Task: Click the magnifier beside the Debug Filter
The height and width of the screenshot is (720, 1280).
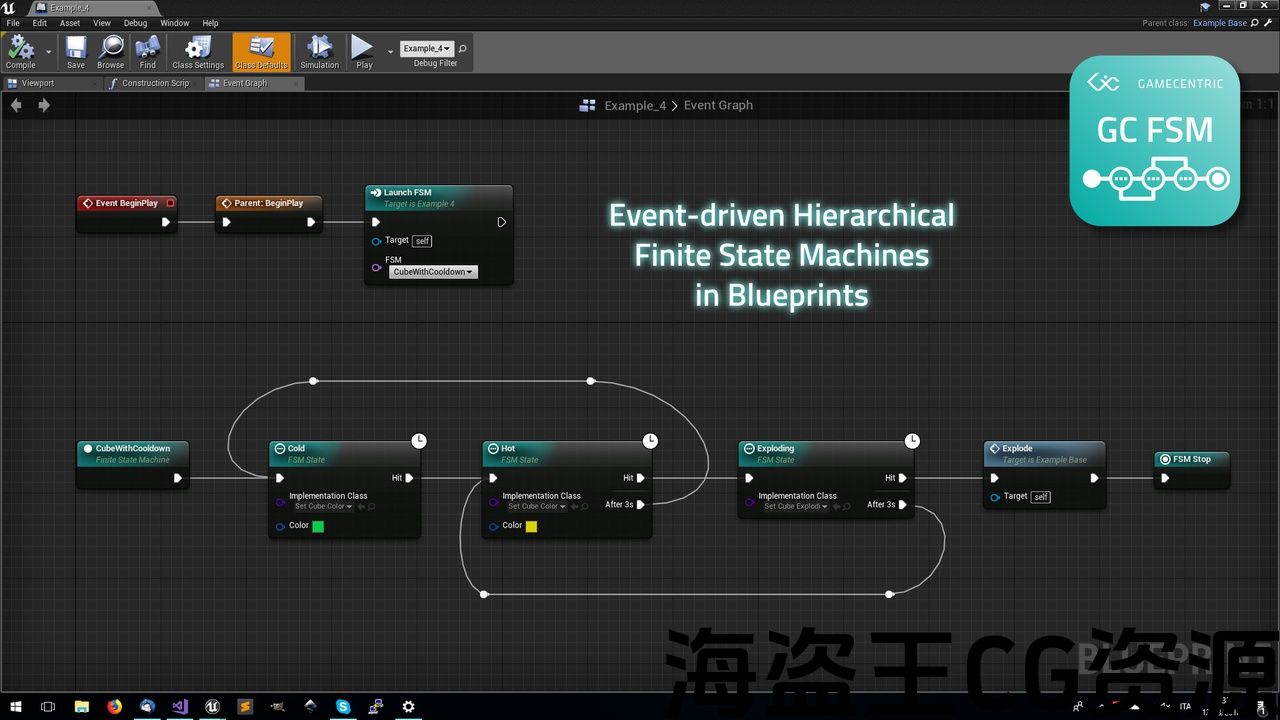Action: (463, 48)
